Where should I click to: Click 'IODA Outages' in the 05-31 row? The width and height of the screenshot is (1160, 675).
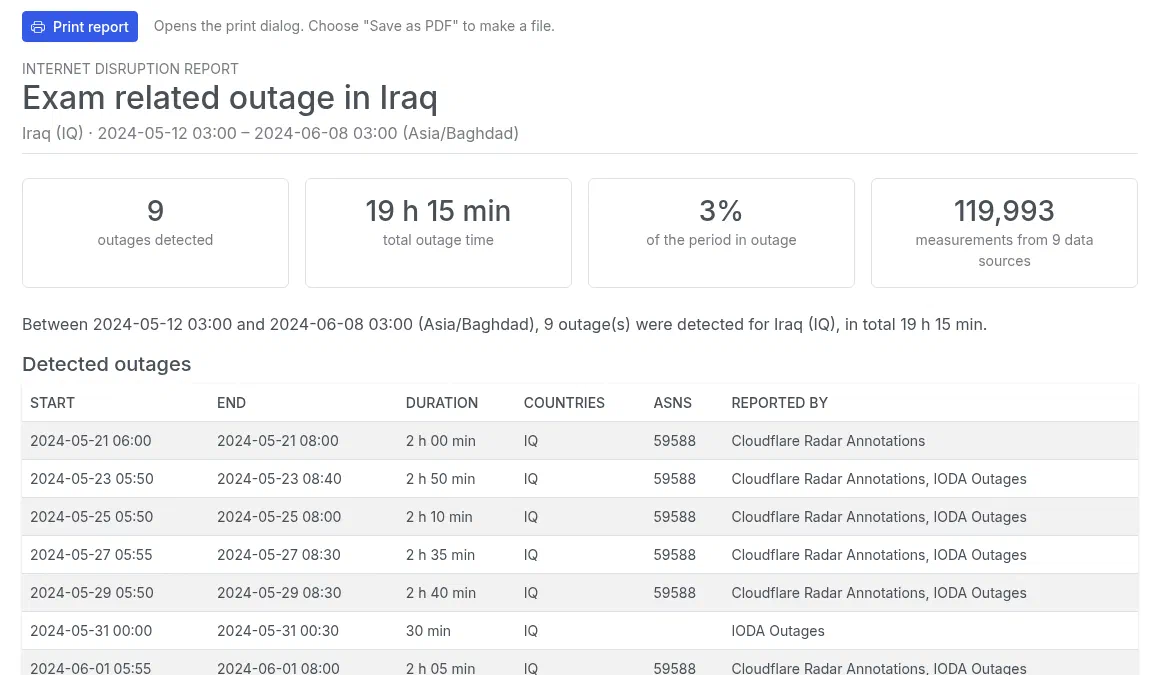(778, 631)
